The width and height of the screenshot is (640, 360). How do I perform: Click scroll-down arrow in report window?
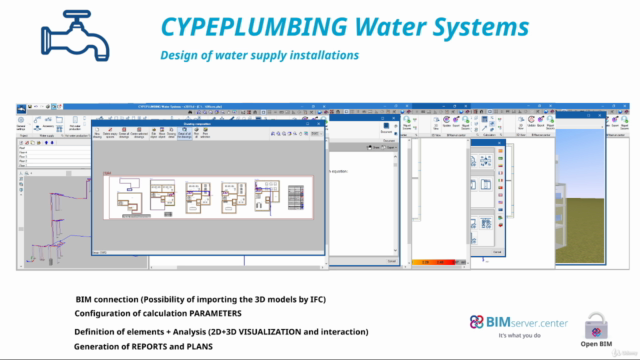point(395,250)
